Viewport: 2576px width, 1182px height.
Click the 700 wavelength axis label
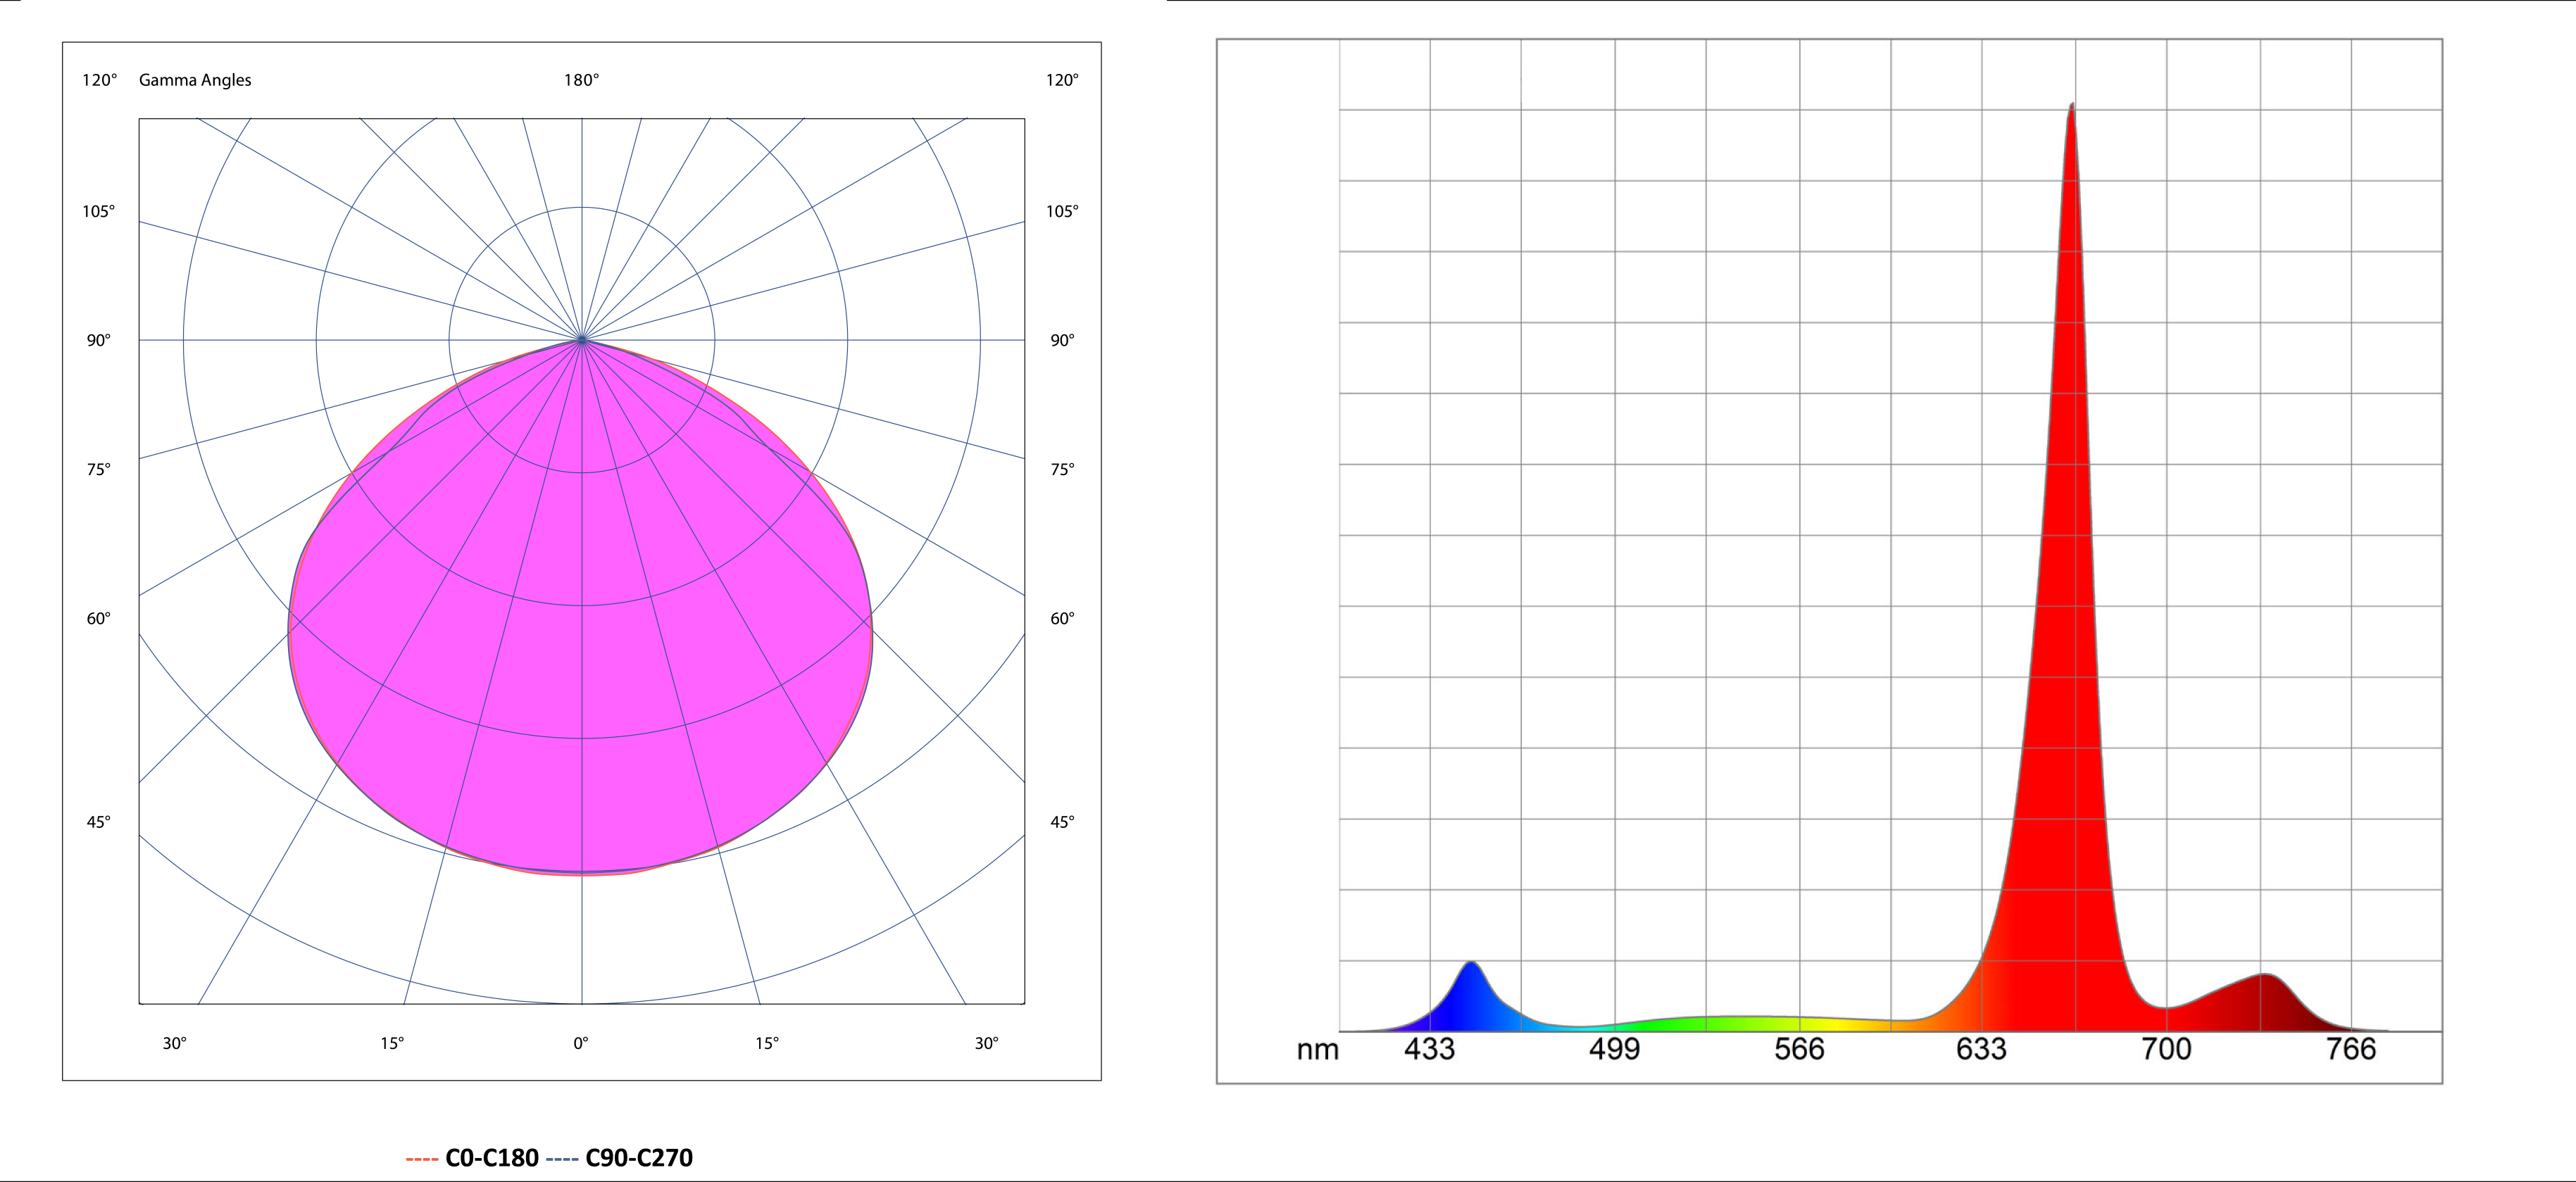coord(2166,1049)
